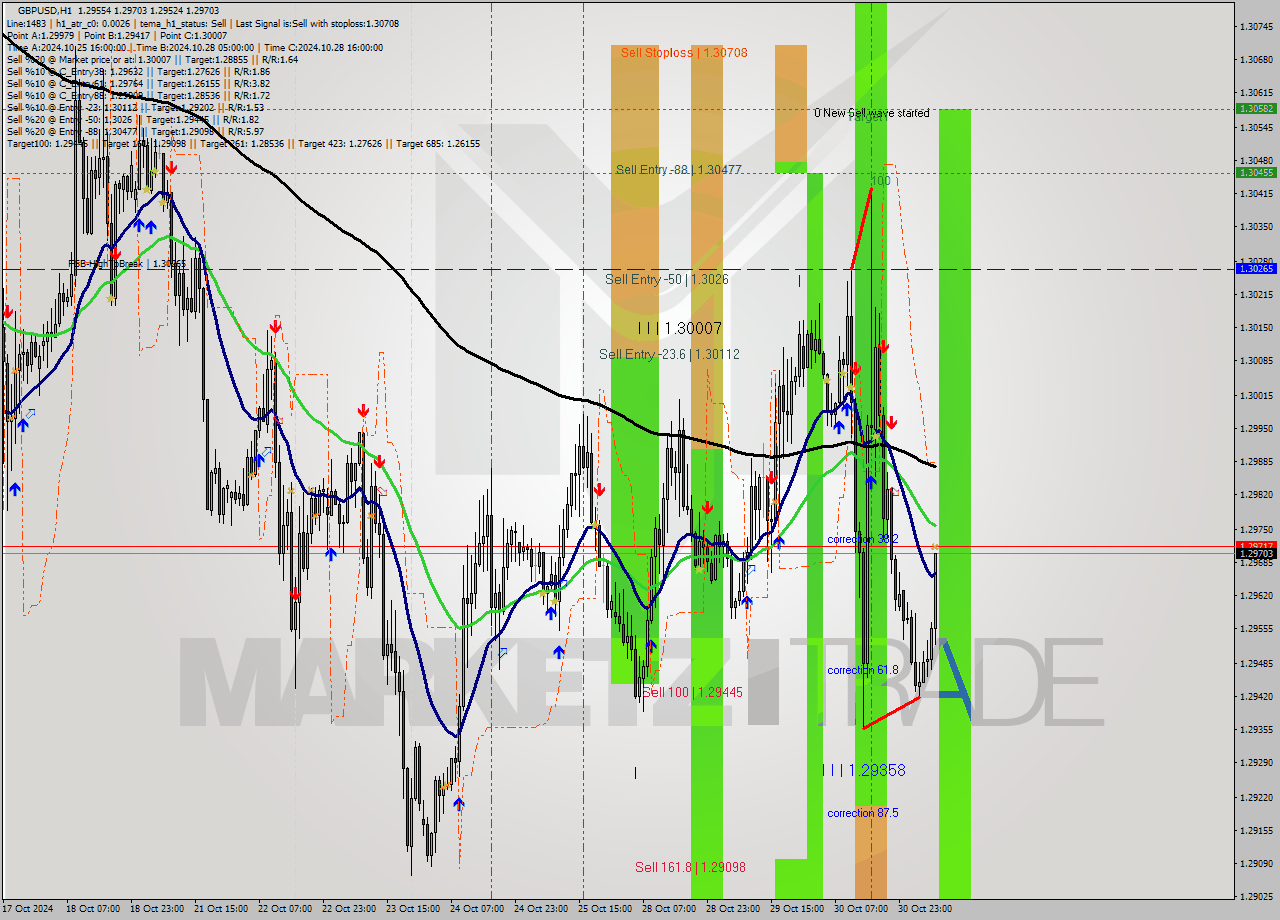Click the 'Sell %20 @ Market price' line

(152, 59)
